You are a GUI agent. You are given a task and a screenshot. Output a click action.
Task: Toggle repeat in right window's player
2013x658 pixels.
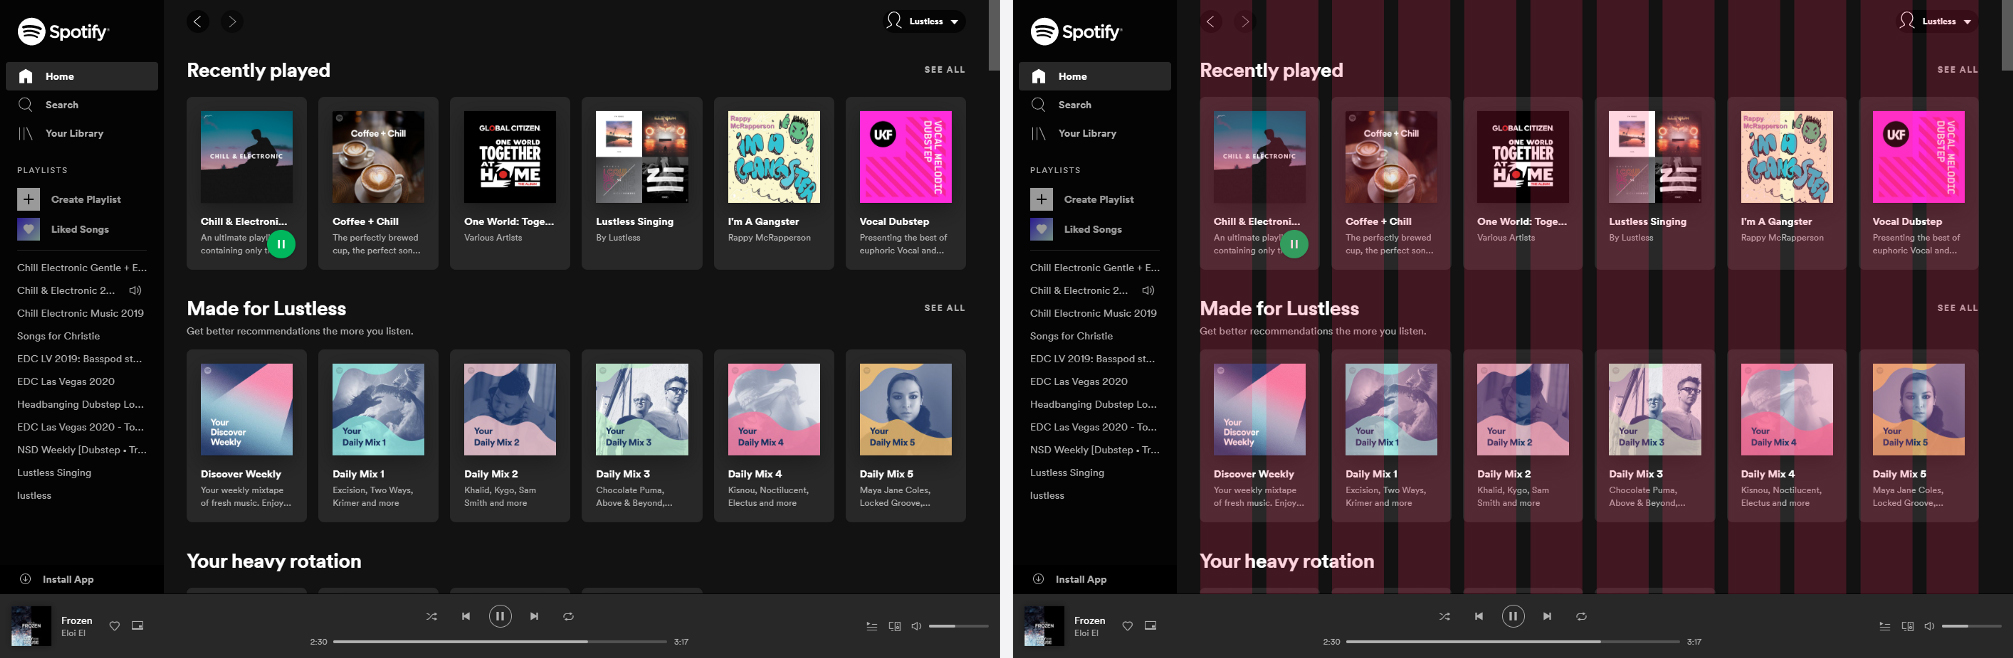(x=1581, y=616)
